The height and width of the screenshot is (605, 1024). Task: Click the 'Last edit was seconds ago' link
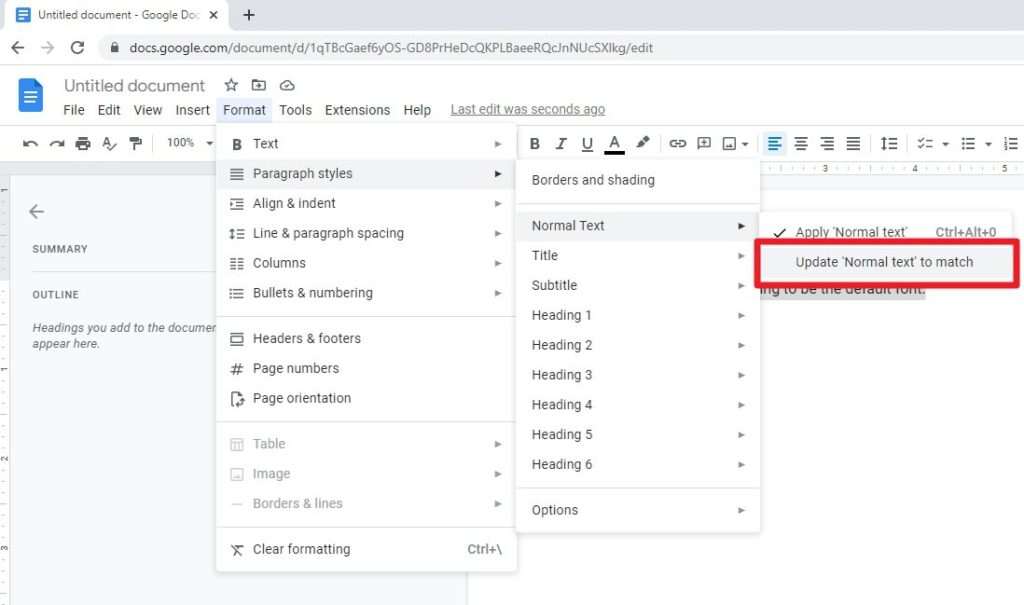pos(527,109)
